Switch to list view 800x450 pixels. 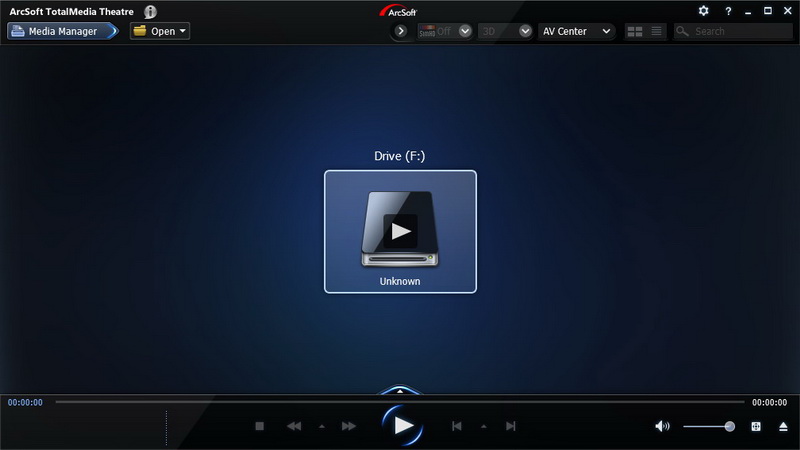[x=656, y=32]
